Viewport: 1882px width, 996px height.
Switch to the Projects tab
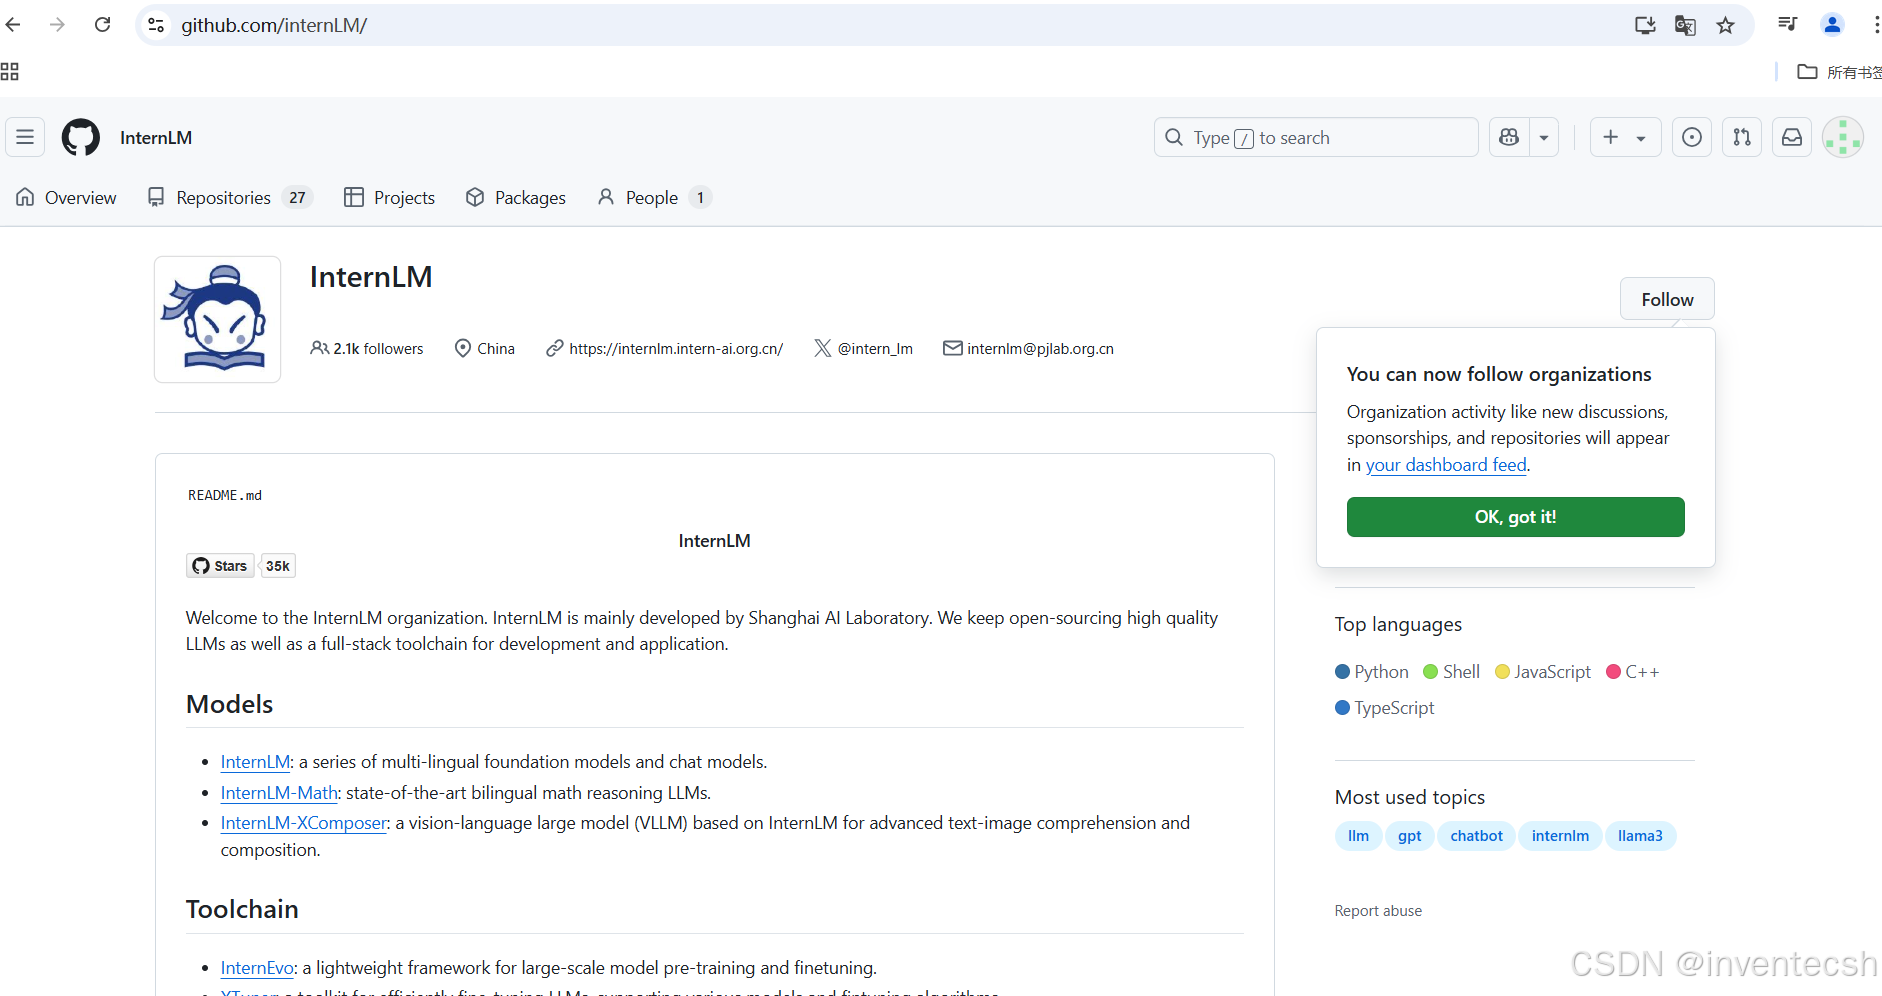tap(389, 197)
